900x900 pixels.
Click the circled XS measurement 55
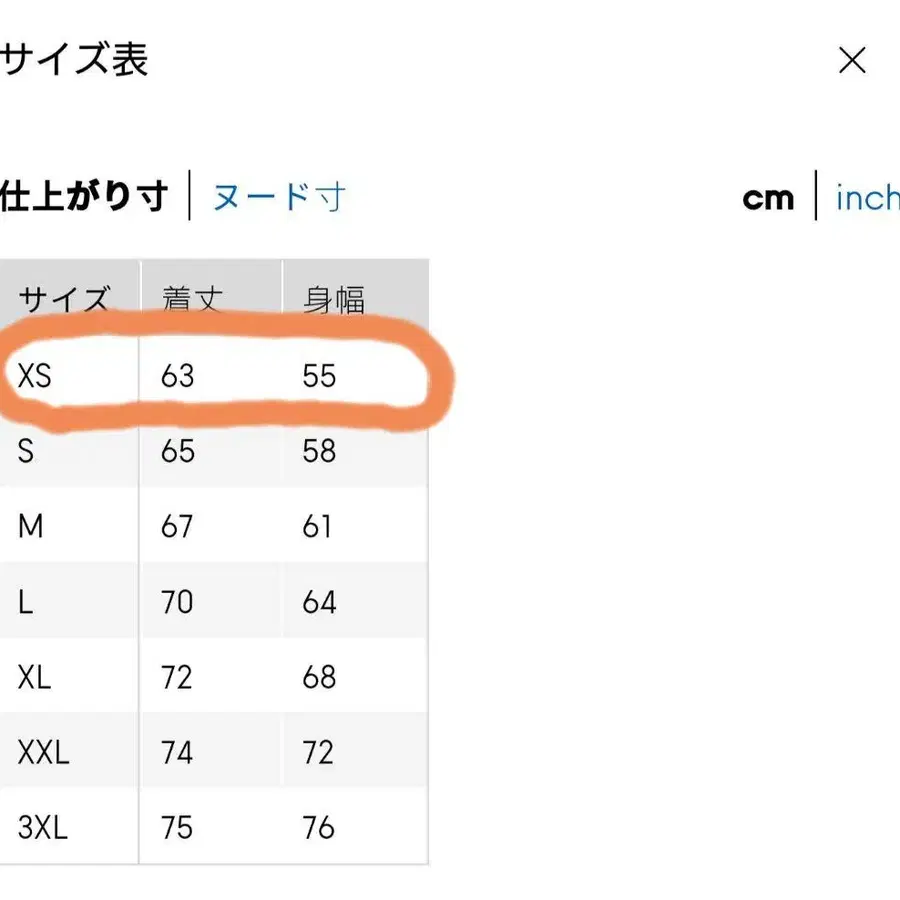(x=318, y=377)
